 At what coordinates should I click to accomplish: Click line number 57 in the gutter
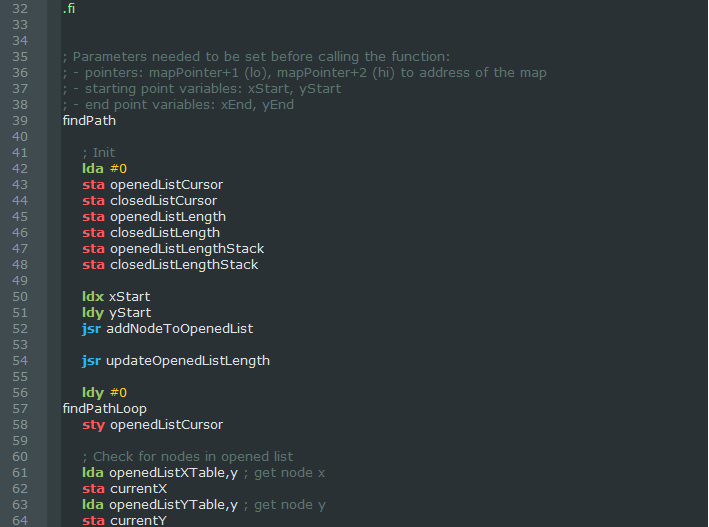[x=20, y=409]
